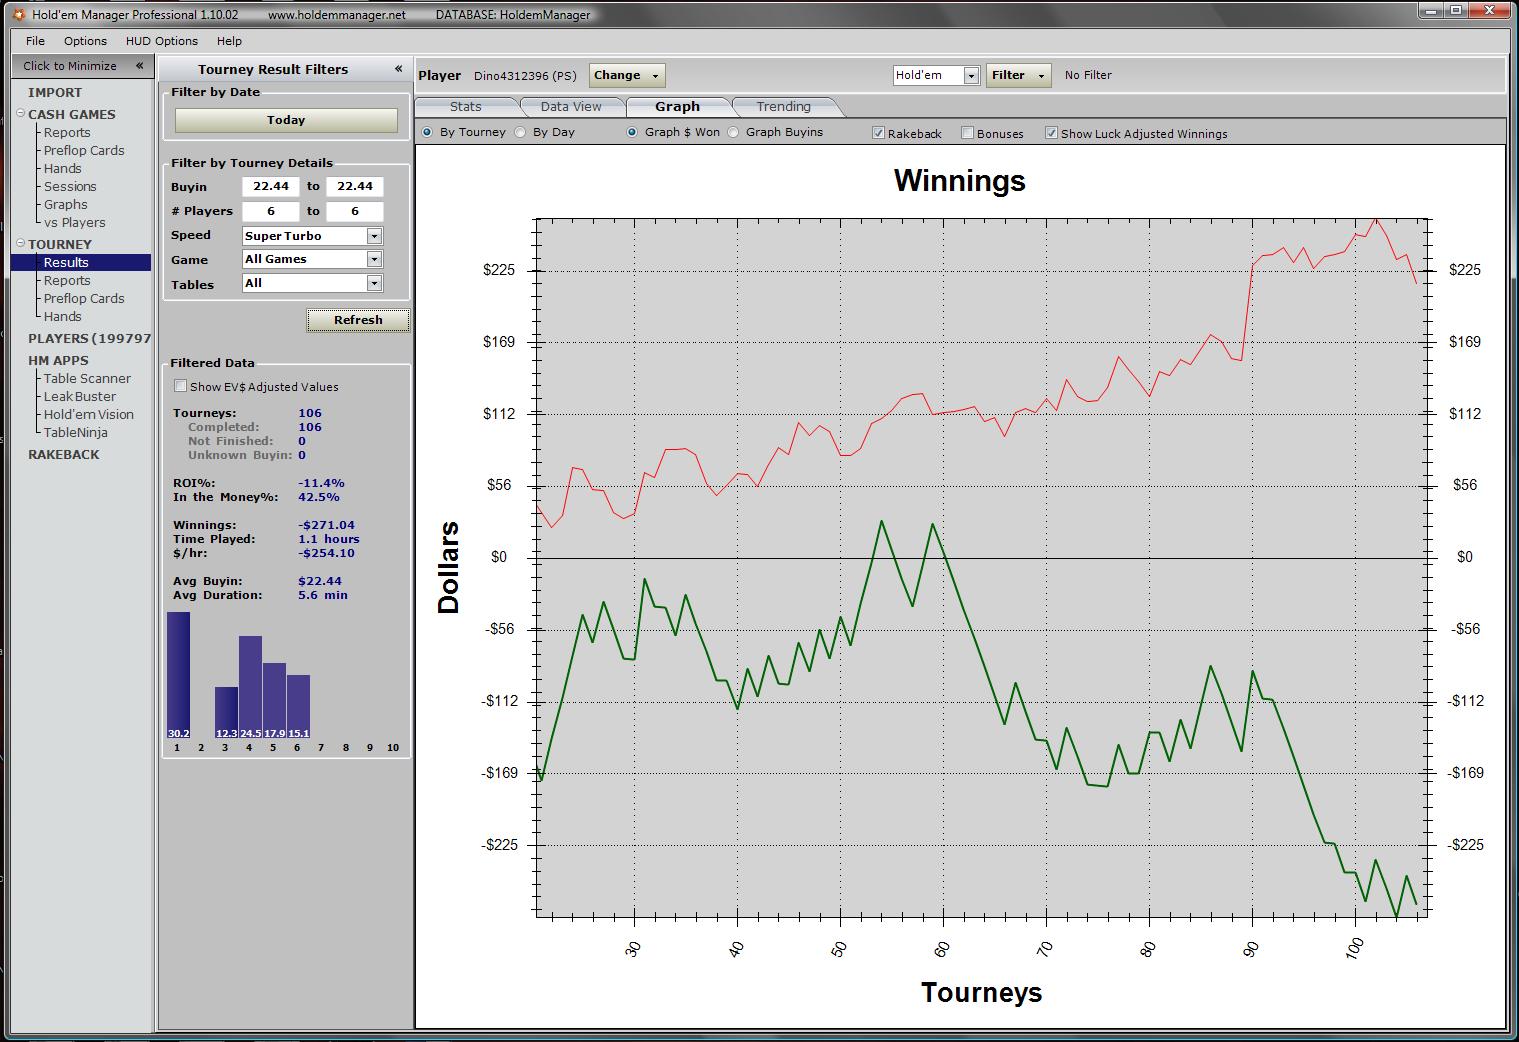
Task: Open RAKEBACK in the sidebar
Action: pos(64,454)
